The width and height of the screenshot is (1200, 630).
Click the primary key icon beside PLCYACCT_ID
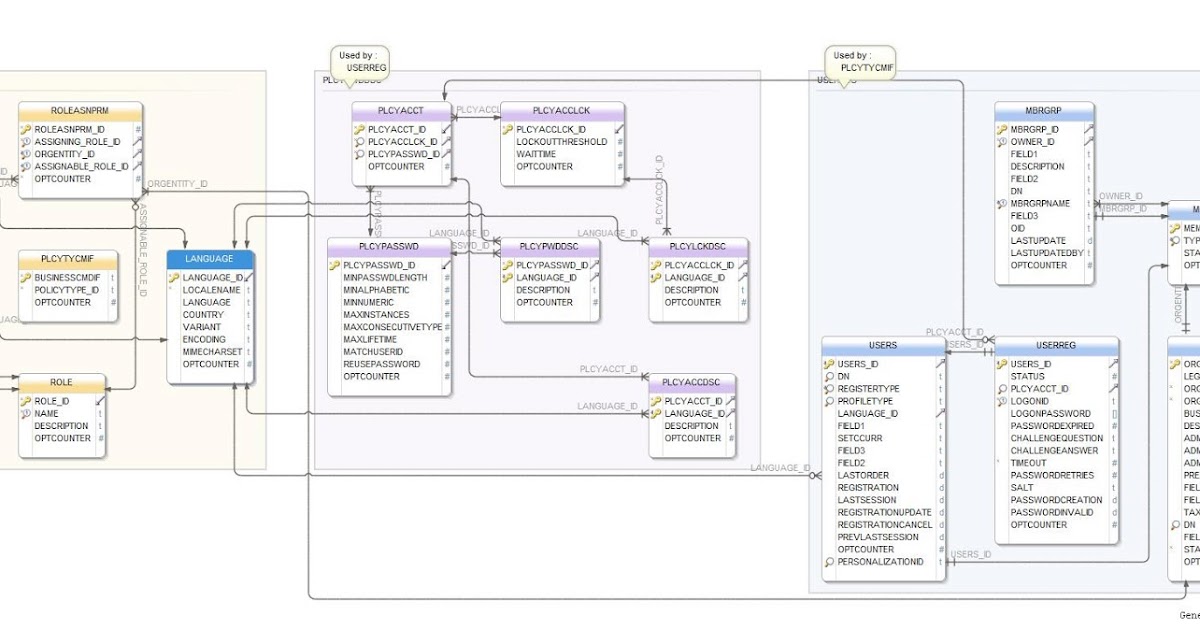click(x=360, y=129)
